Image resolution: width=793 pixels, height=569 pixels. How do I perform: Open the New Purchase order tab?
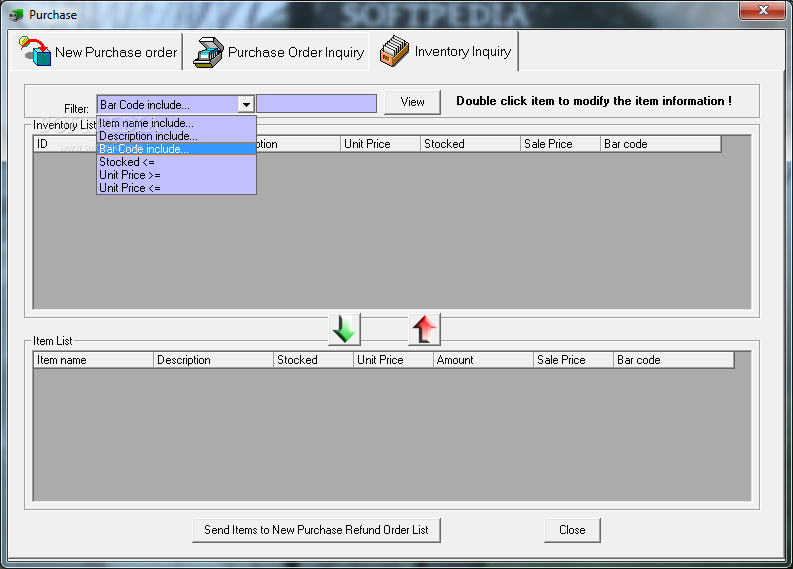[x=96, y=52]
